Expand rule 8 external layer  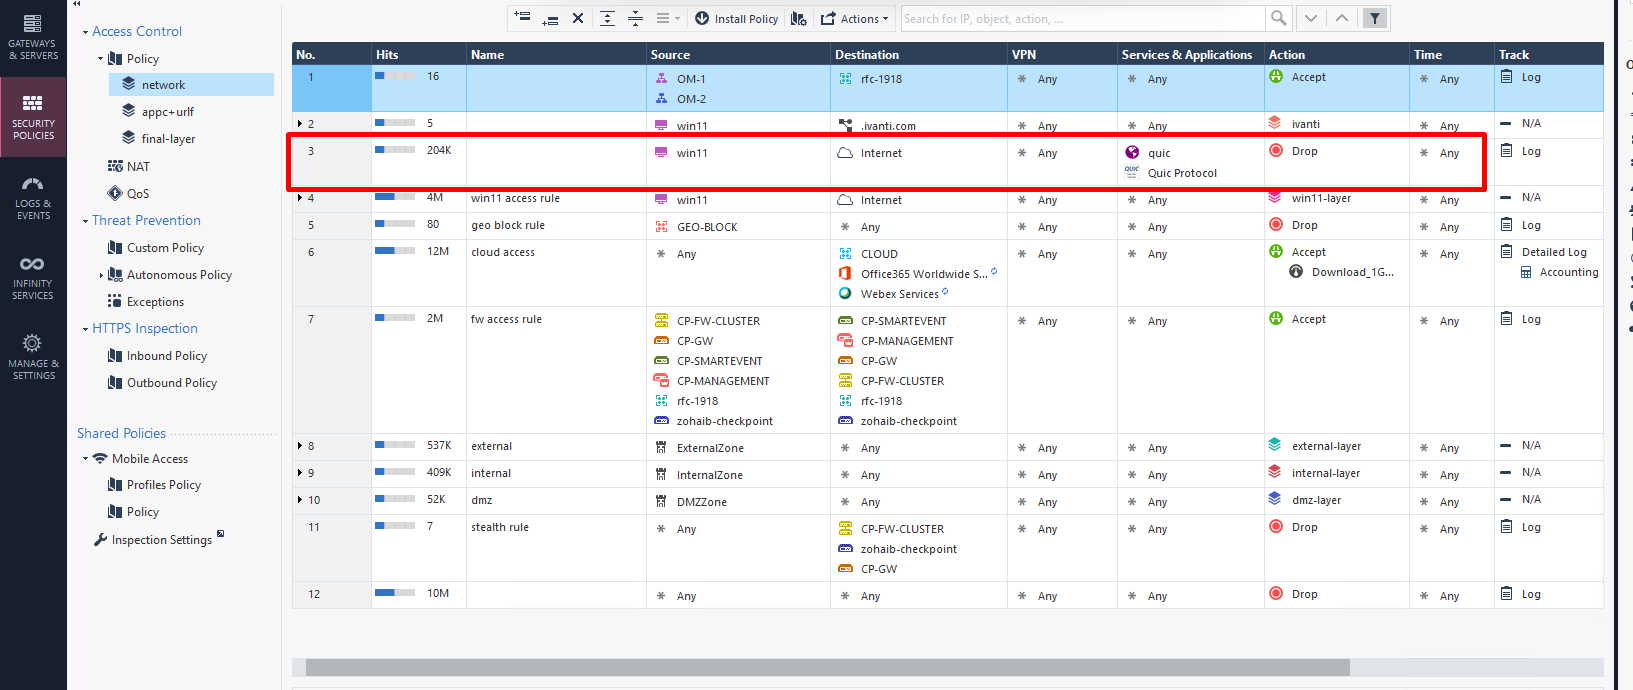click(300, 446)
